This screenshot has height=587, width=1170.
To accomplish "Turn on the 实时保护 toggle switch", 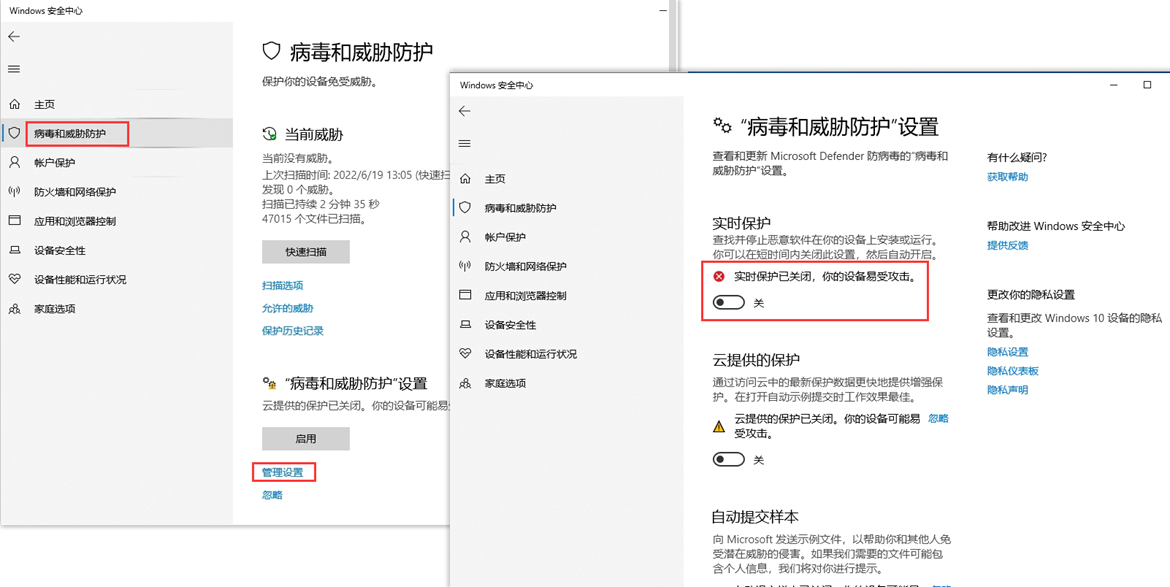I will coord(728,303).
